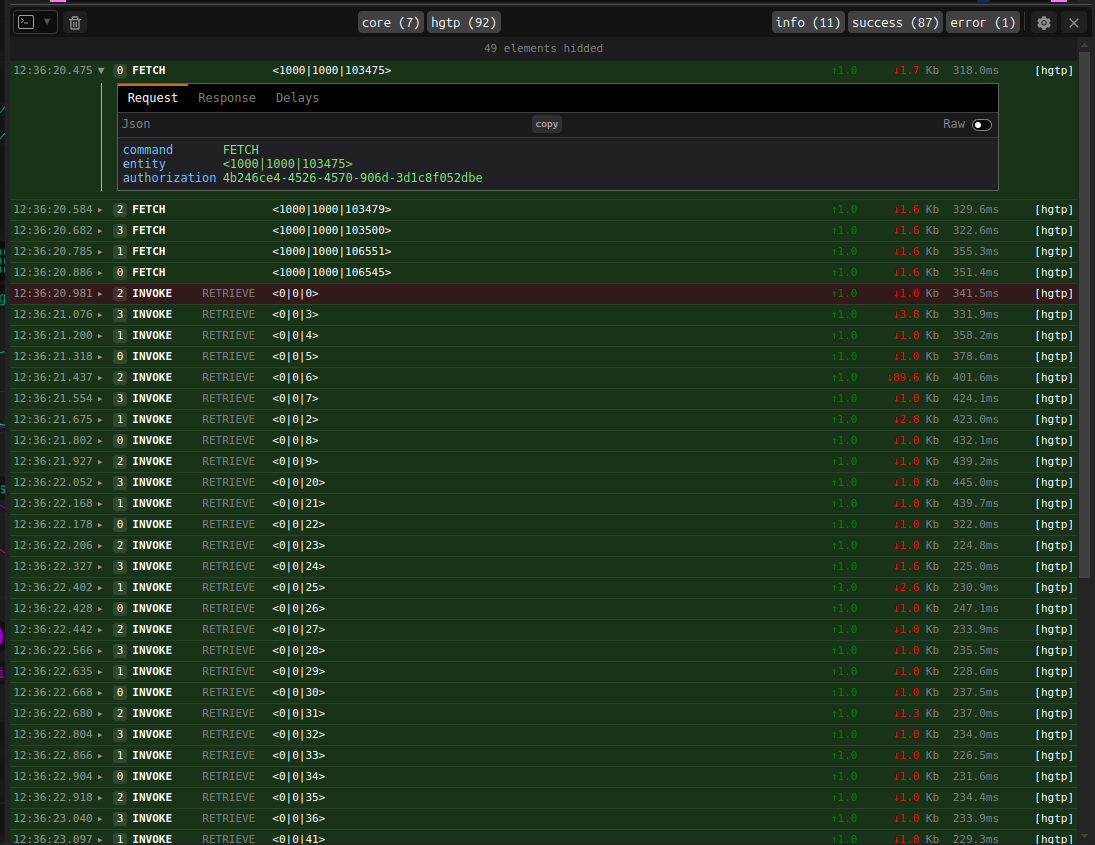This screenshot has height=845, width=1095.
Task: Switch to the Response tab
Action: (227, 98)
